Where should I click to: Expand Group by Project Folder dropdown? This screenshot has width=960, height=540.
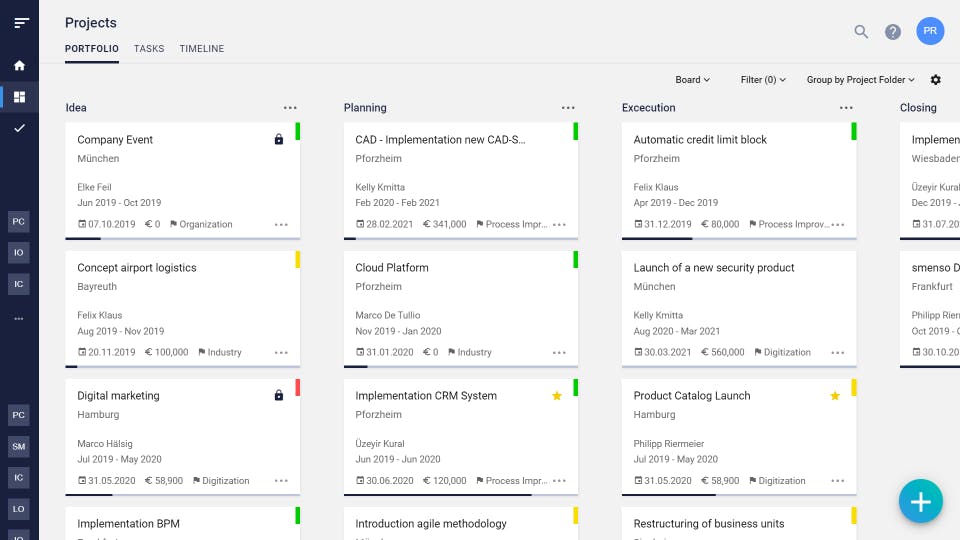tap(861, 80)
